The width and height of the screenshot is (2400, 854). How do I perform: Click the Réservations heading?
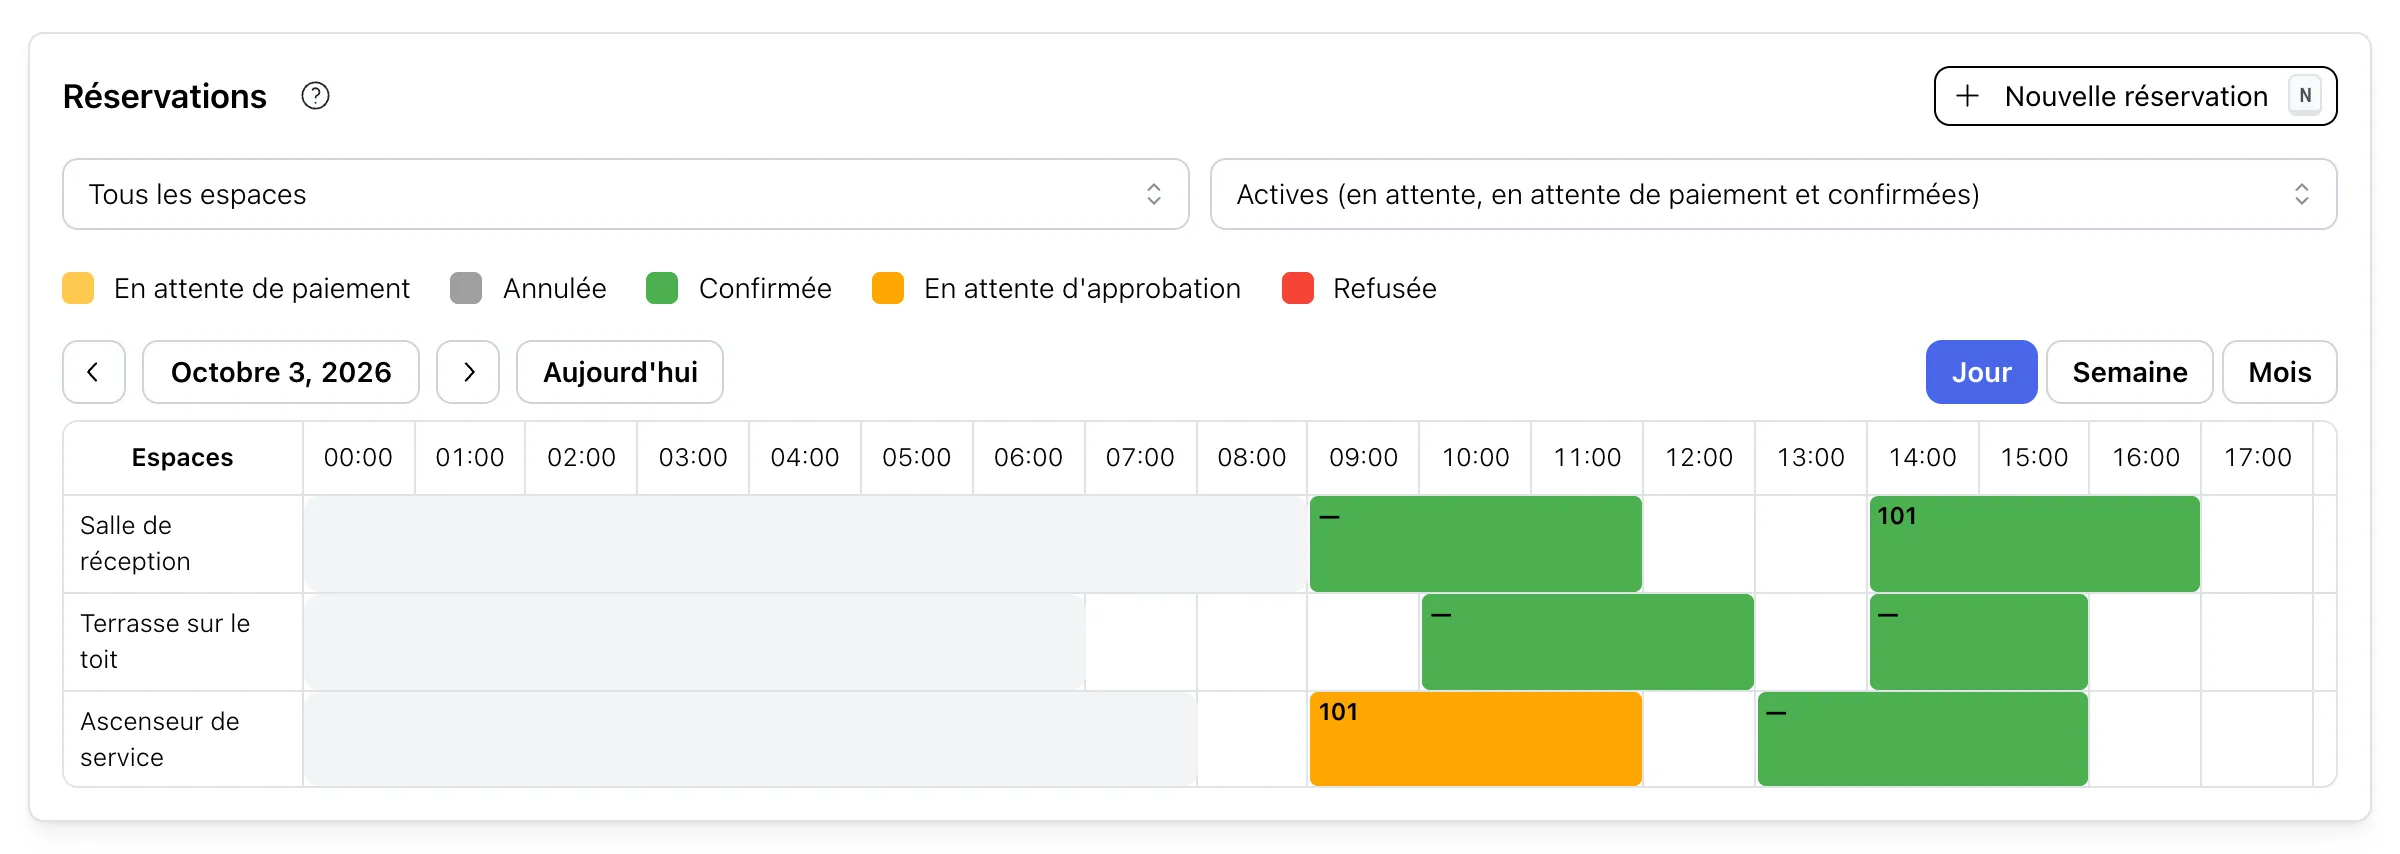point(165,96)
